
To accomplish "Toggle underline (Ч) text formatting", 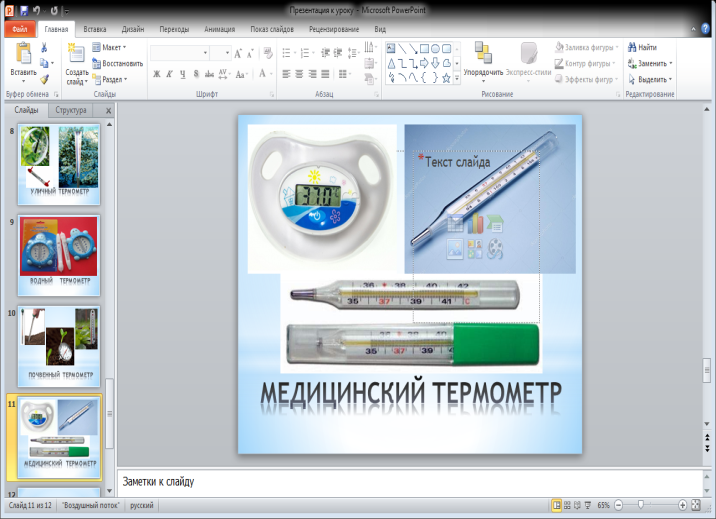I will 184,73.
